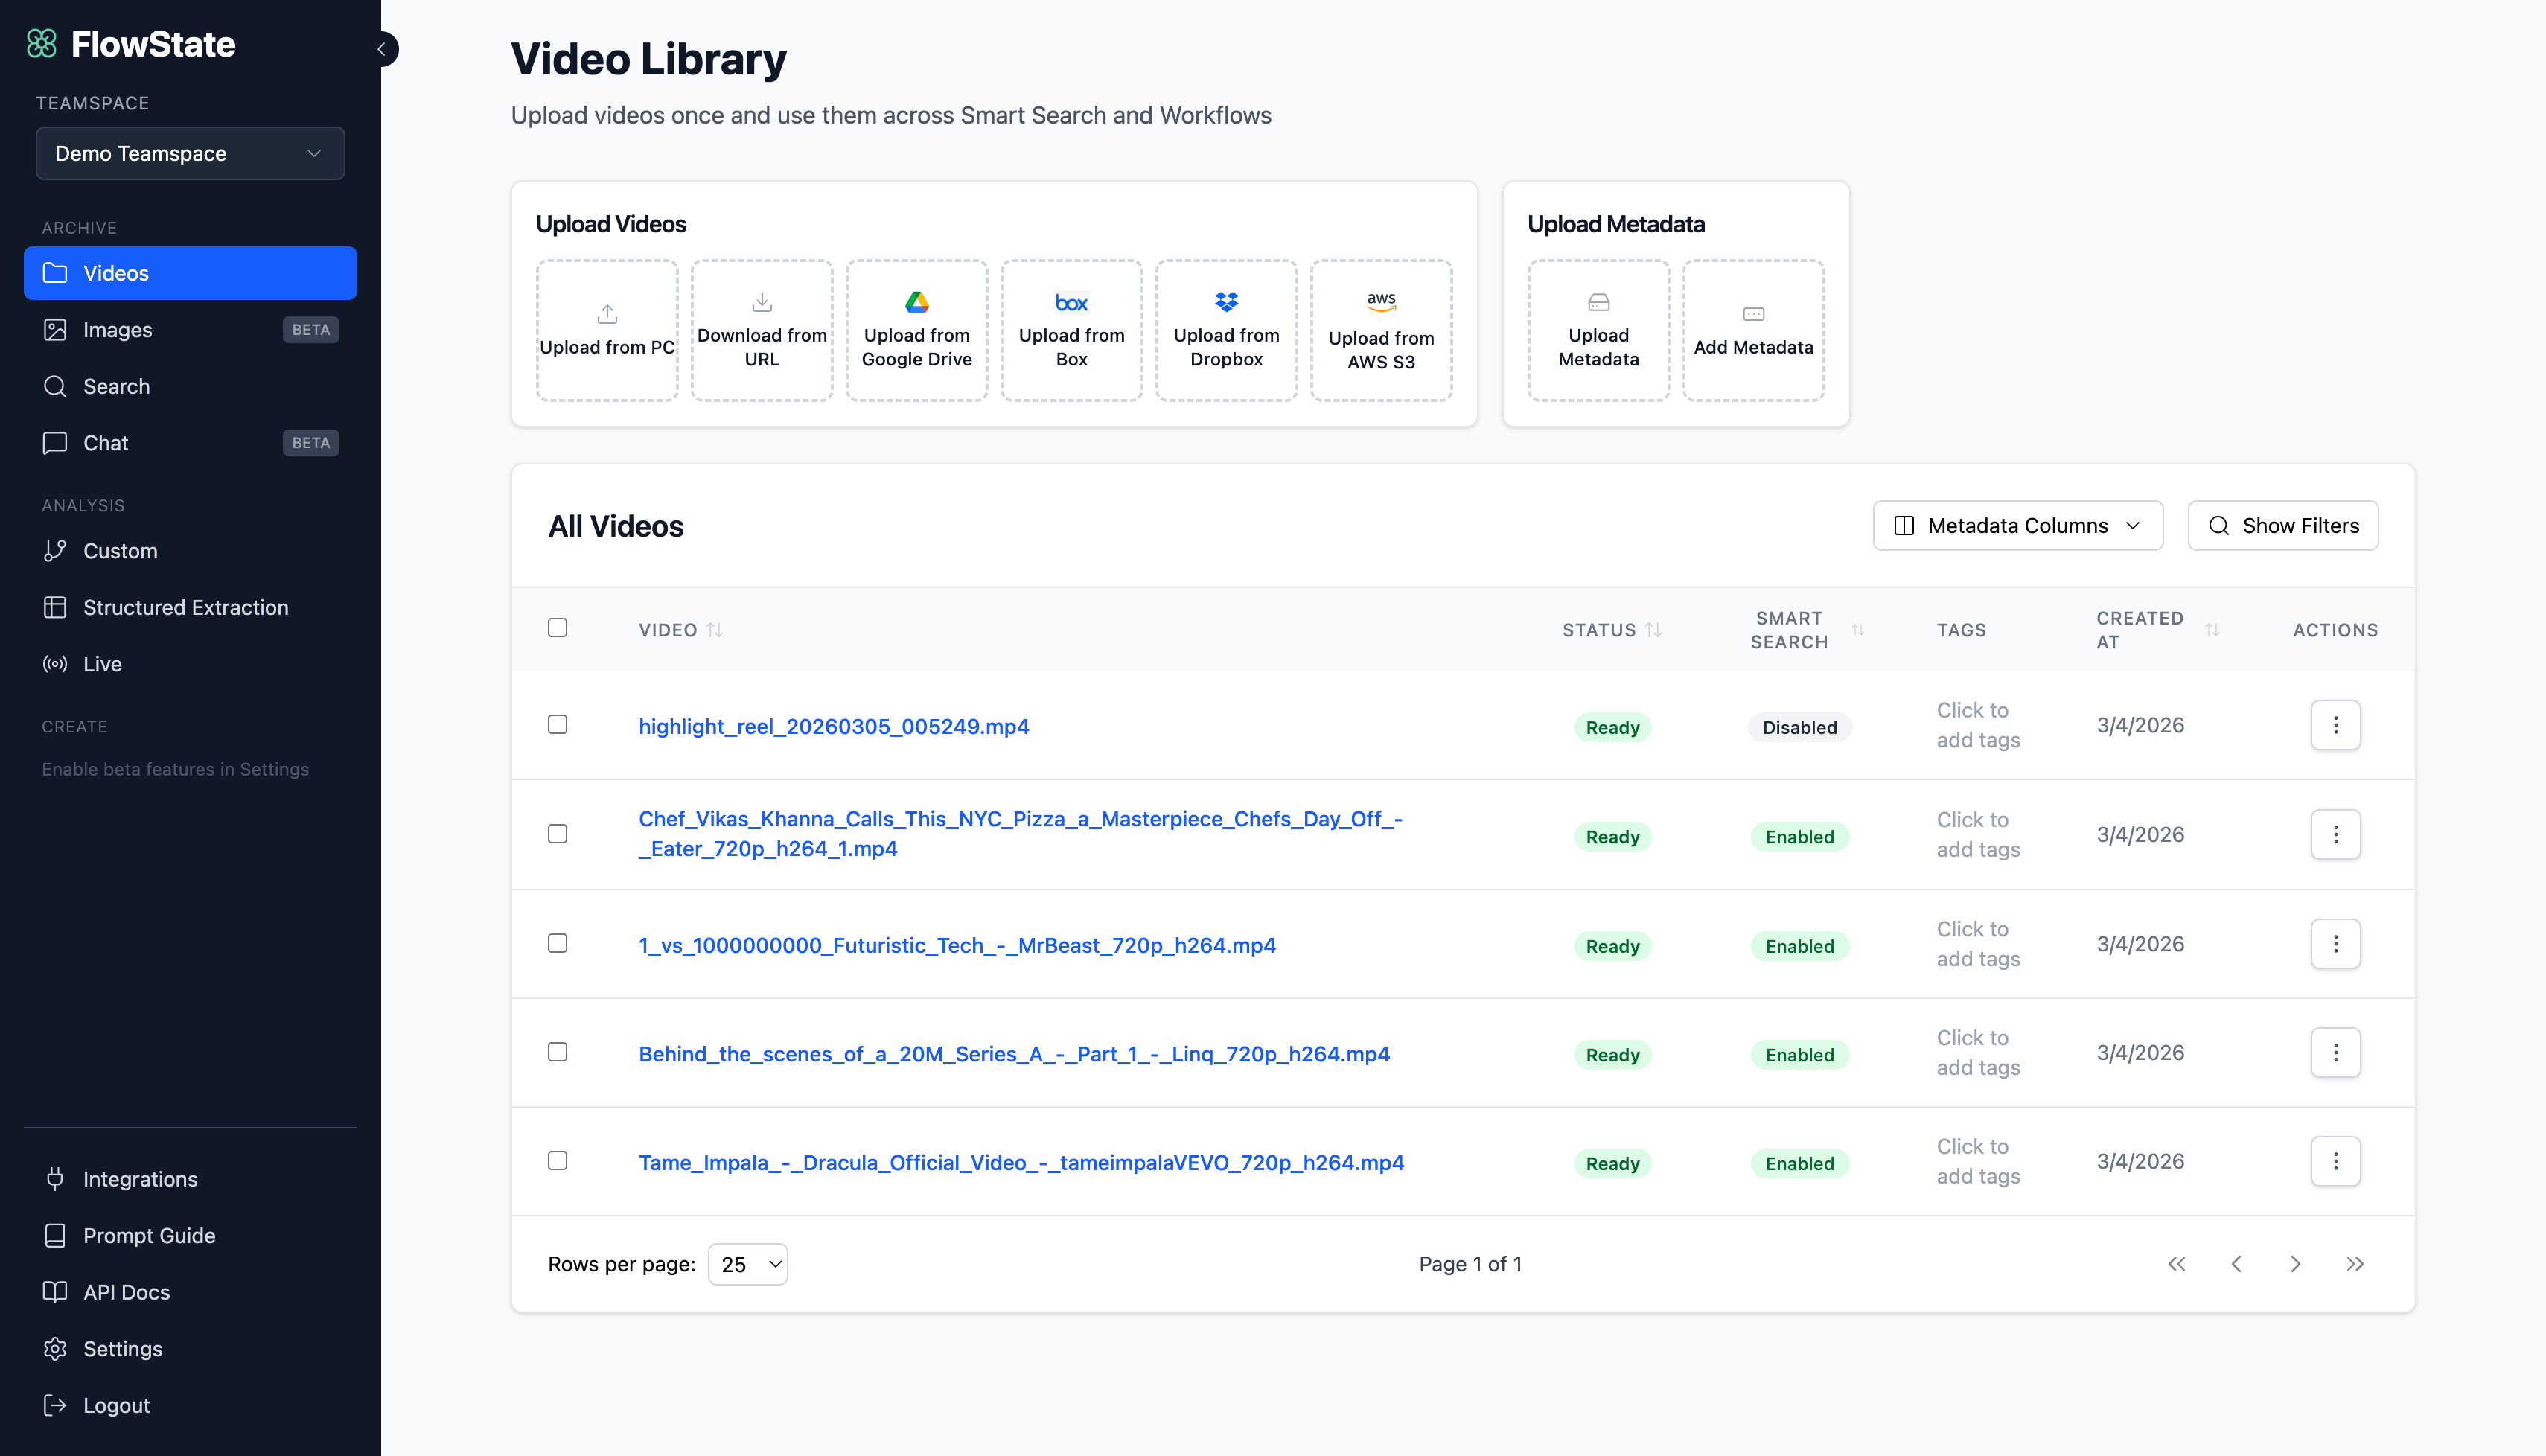Select Upload from Dropbox tile
The image size is (2546, 1456).
coord(1227,330)
